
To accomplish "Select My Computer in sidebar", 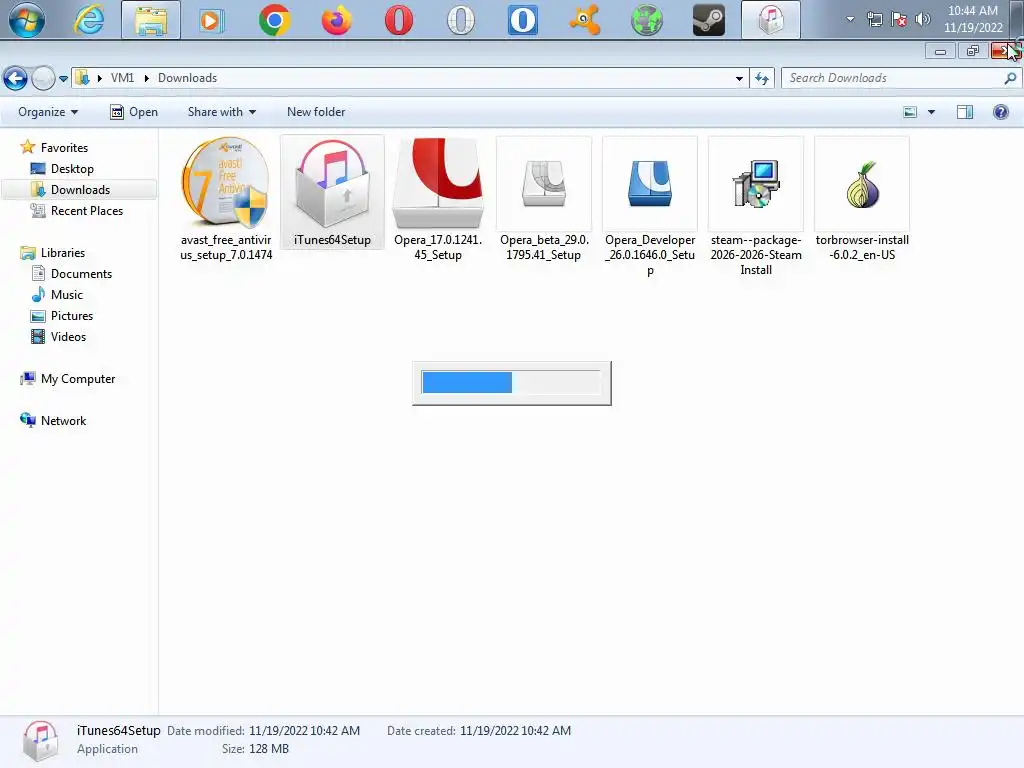I will [78, 379].
